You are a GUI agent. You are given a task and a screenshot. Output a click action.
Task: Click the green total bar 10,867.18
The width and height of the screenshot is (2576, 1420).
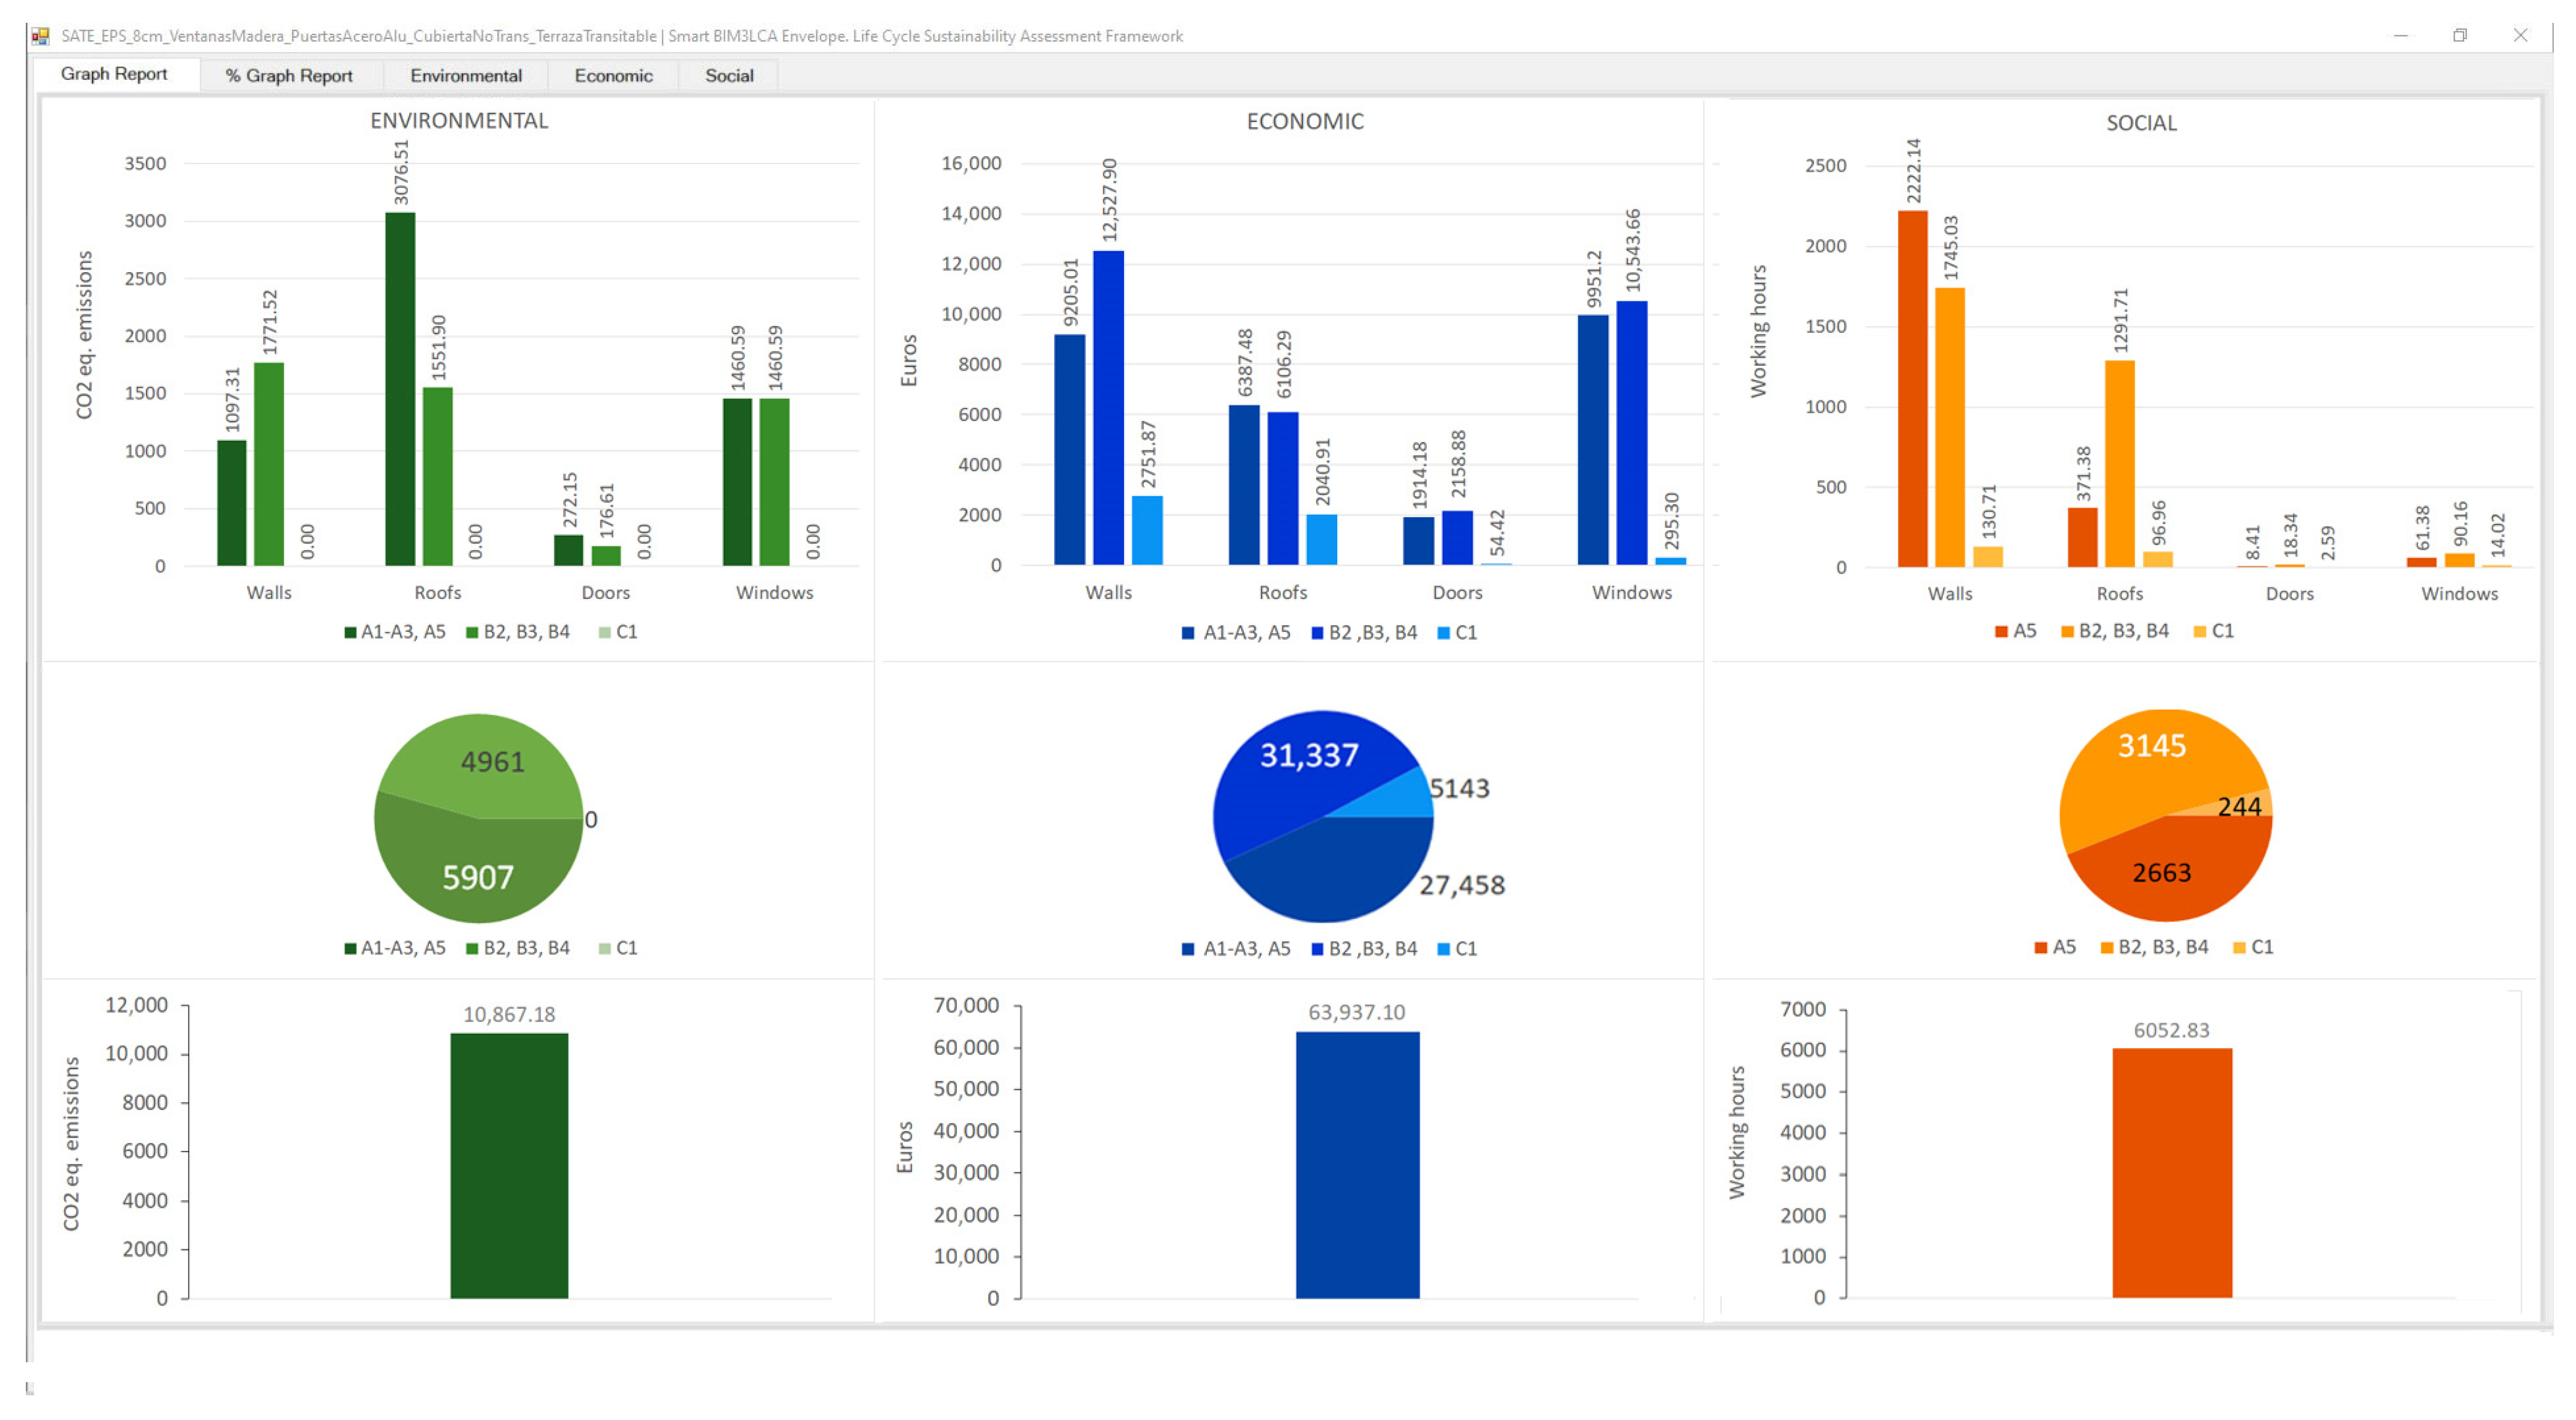click(x=509, y=1165)
